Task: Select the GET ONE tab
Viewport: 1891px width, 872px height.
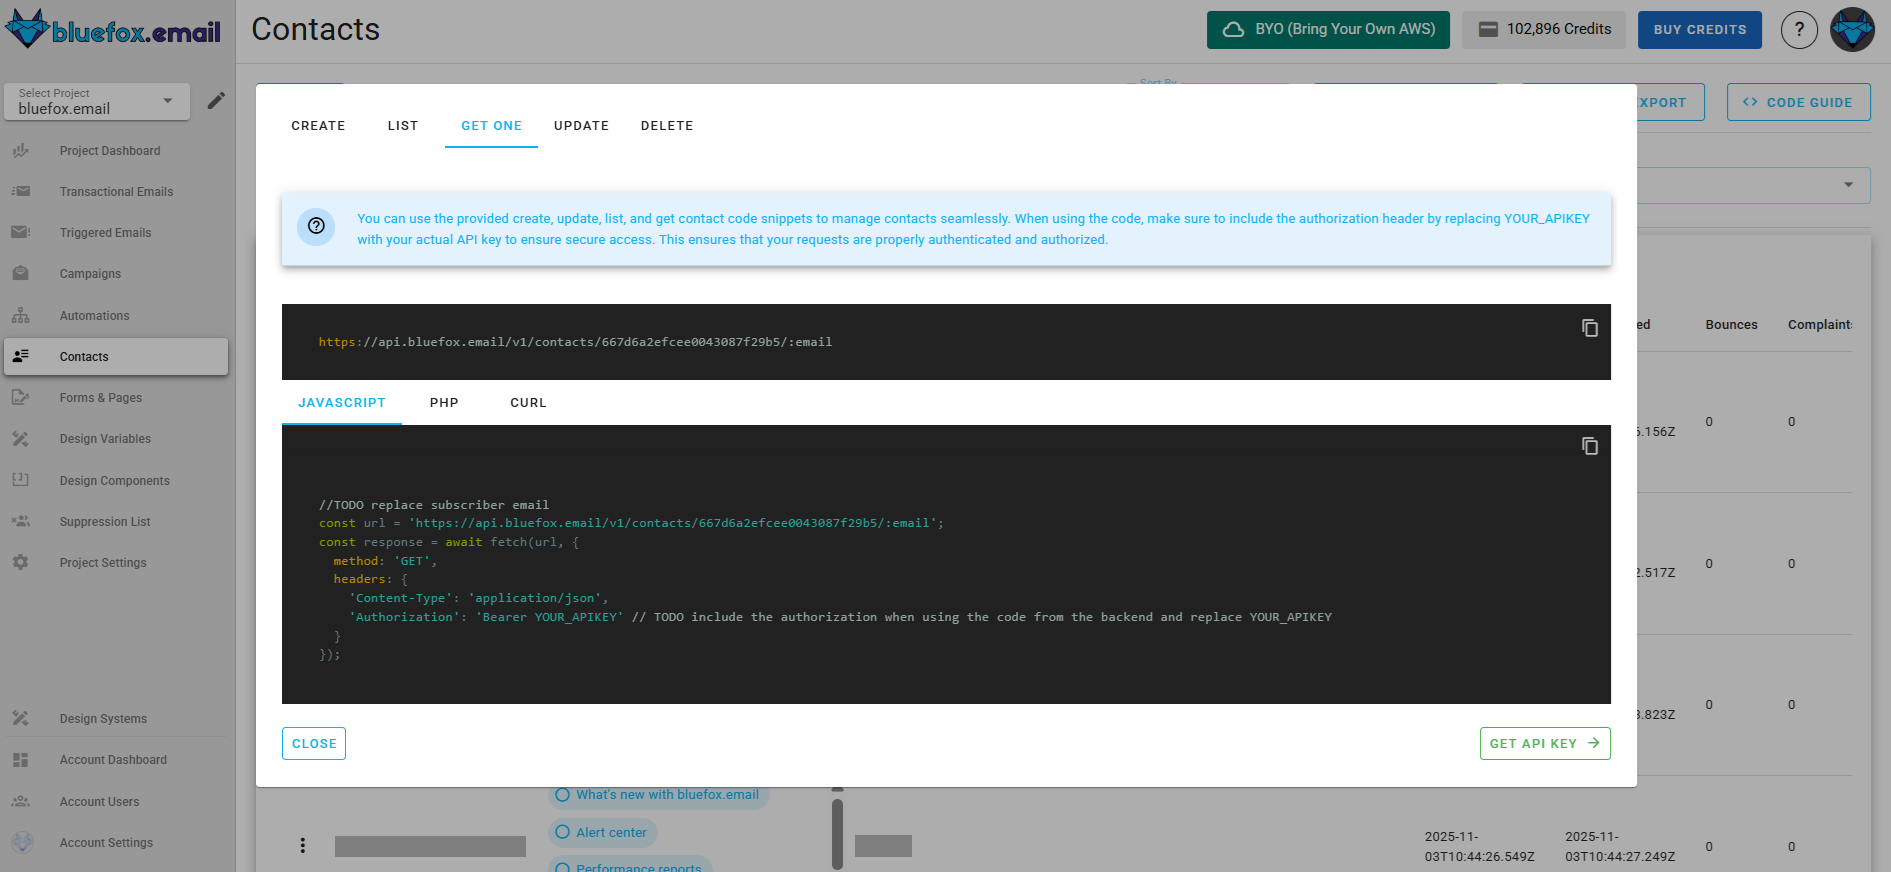Action: click(x=491, y=126)
